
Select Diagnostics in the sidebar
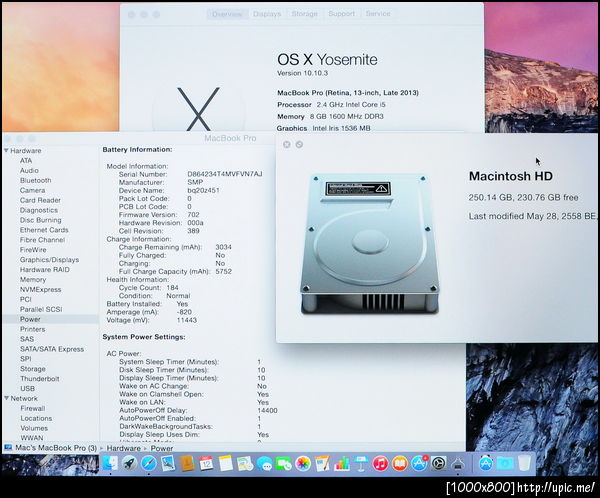click(x=39, y=210)
